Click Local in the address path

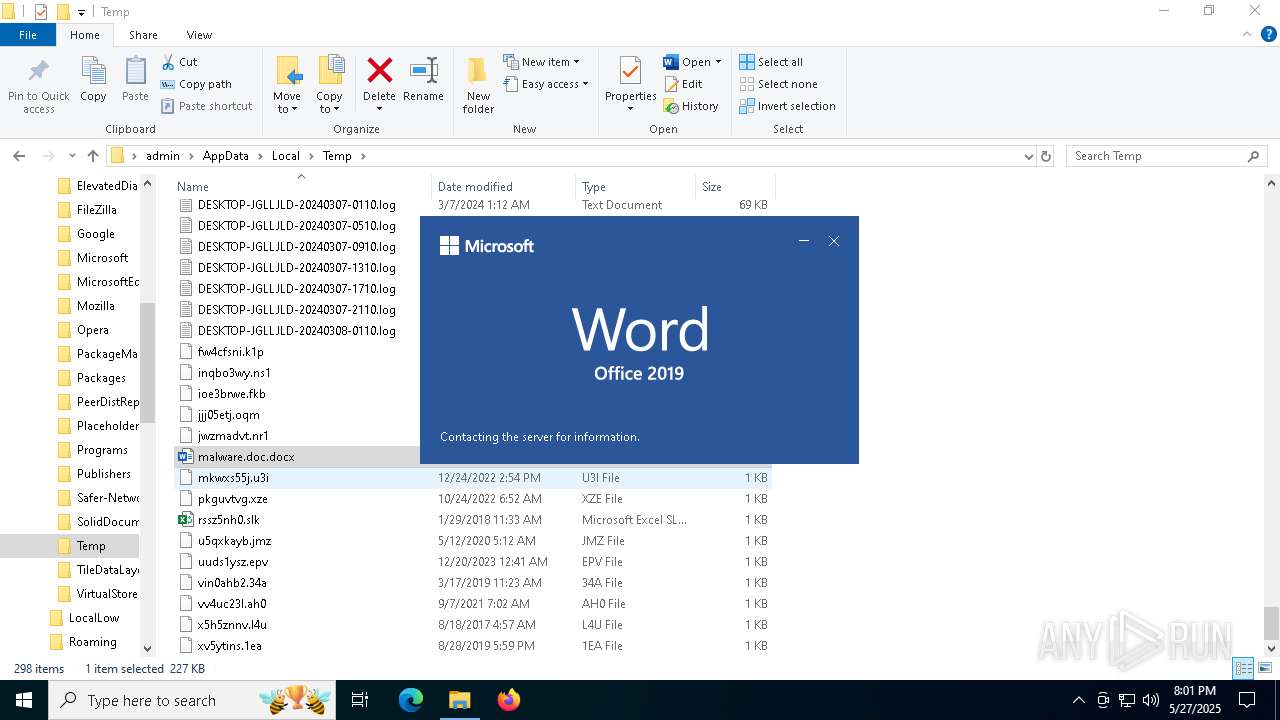pyautogui.click(x=285, y=156)
